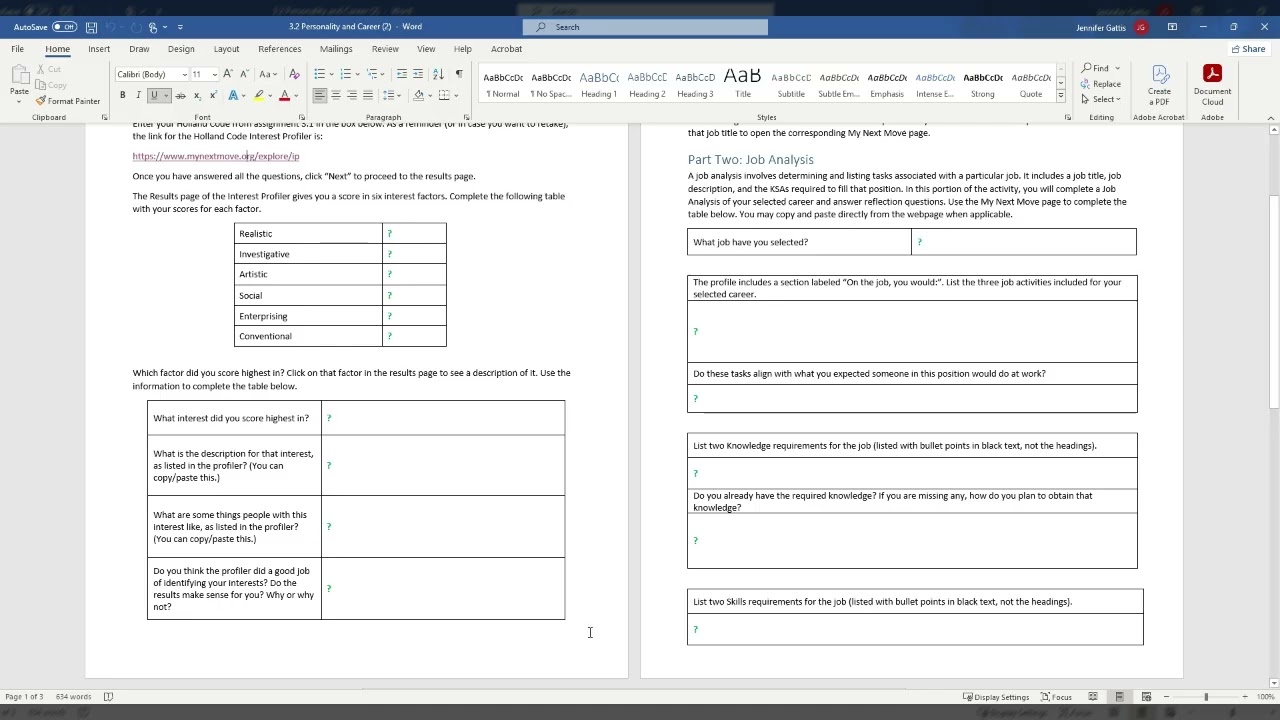Open the Acrobat ribbon tab
This screenshot has height=720, width=1280.
pos(507,49)
